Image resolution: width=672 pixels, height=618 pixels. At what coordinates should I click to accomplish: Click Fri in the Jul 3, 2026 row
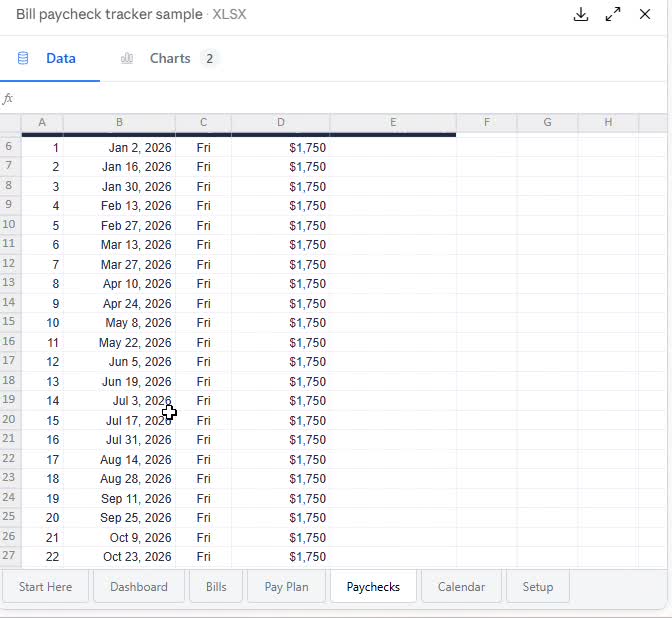click(x=203, y=401)
